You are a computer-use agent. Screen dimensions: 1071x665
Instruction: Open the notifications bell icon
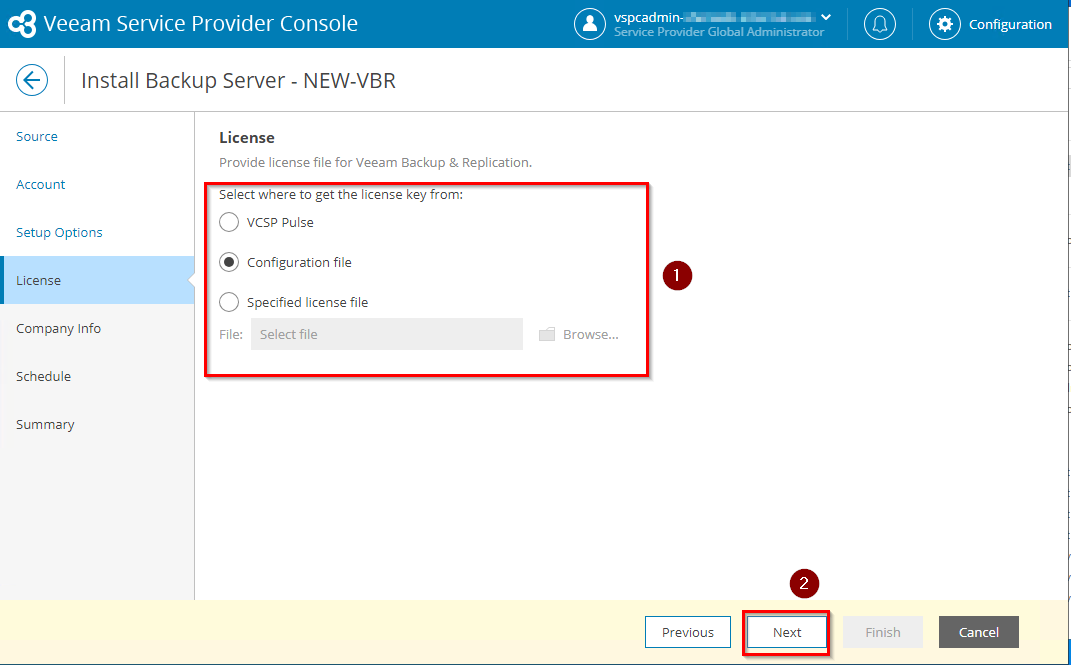tap(880, 24)
